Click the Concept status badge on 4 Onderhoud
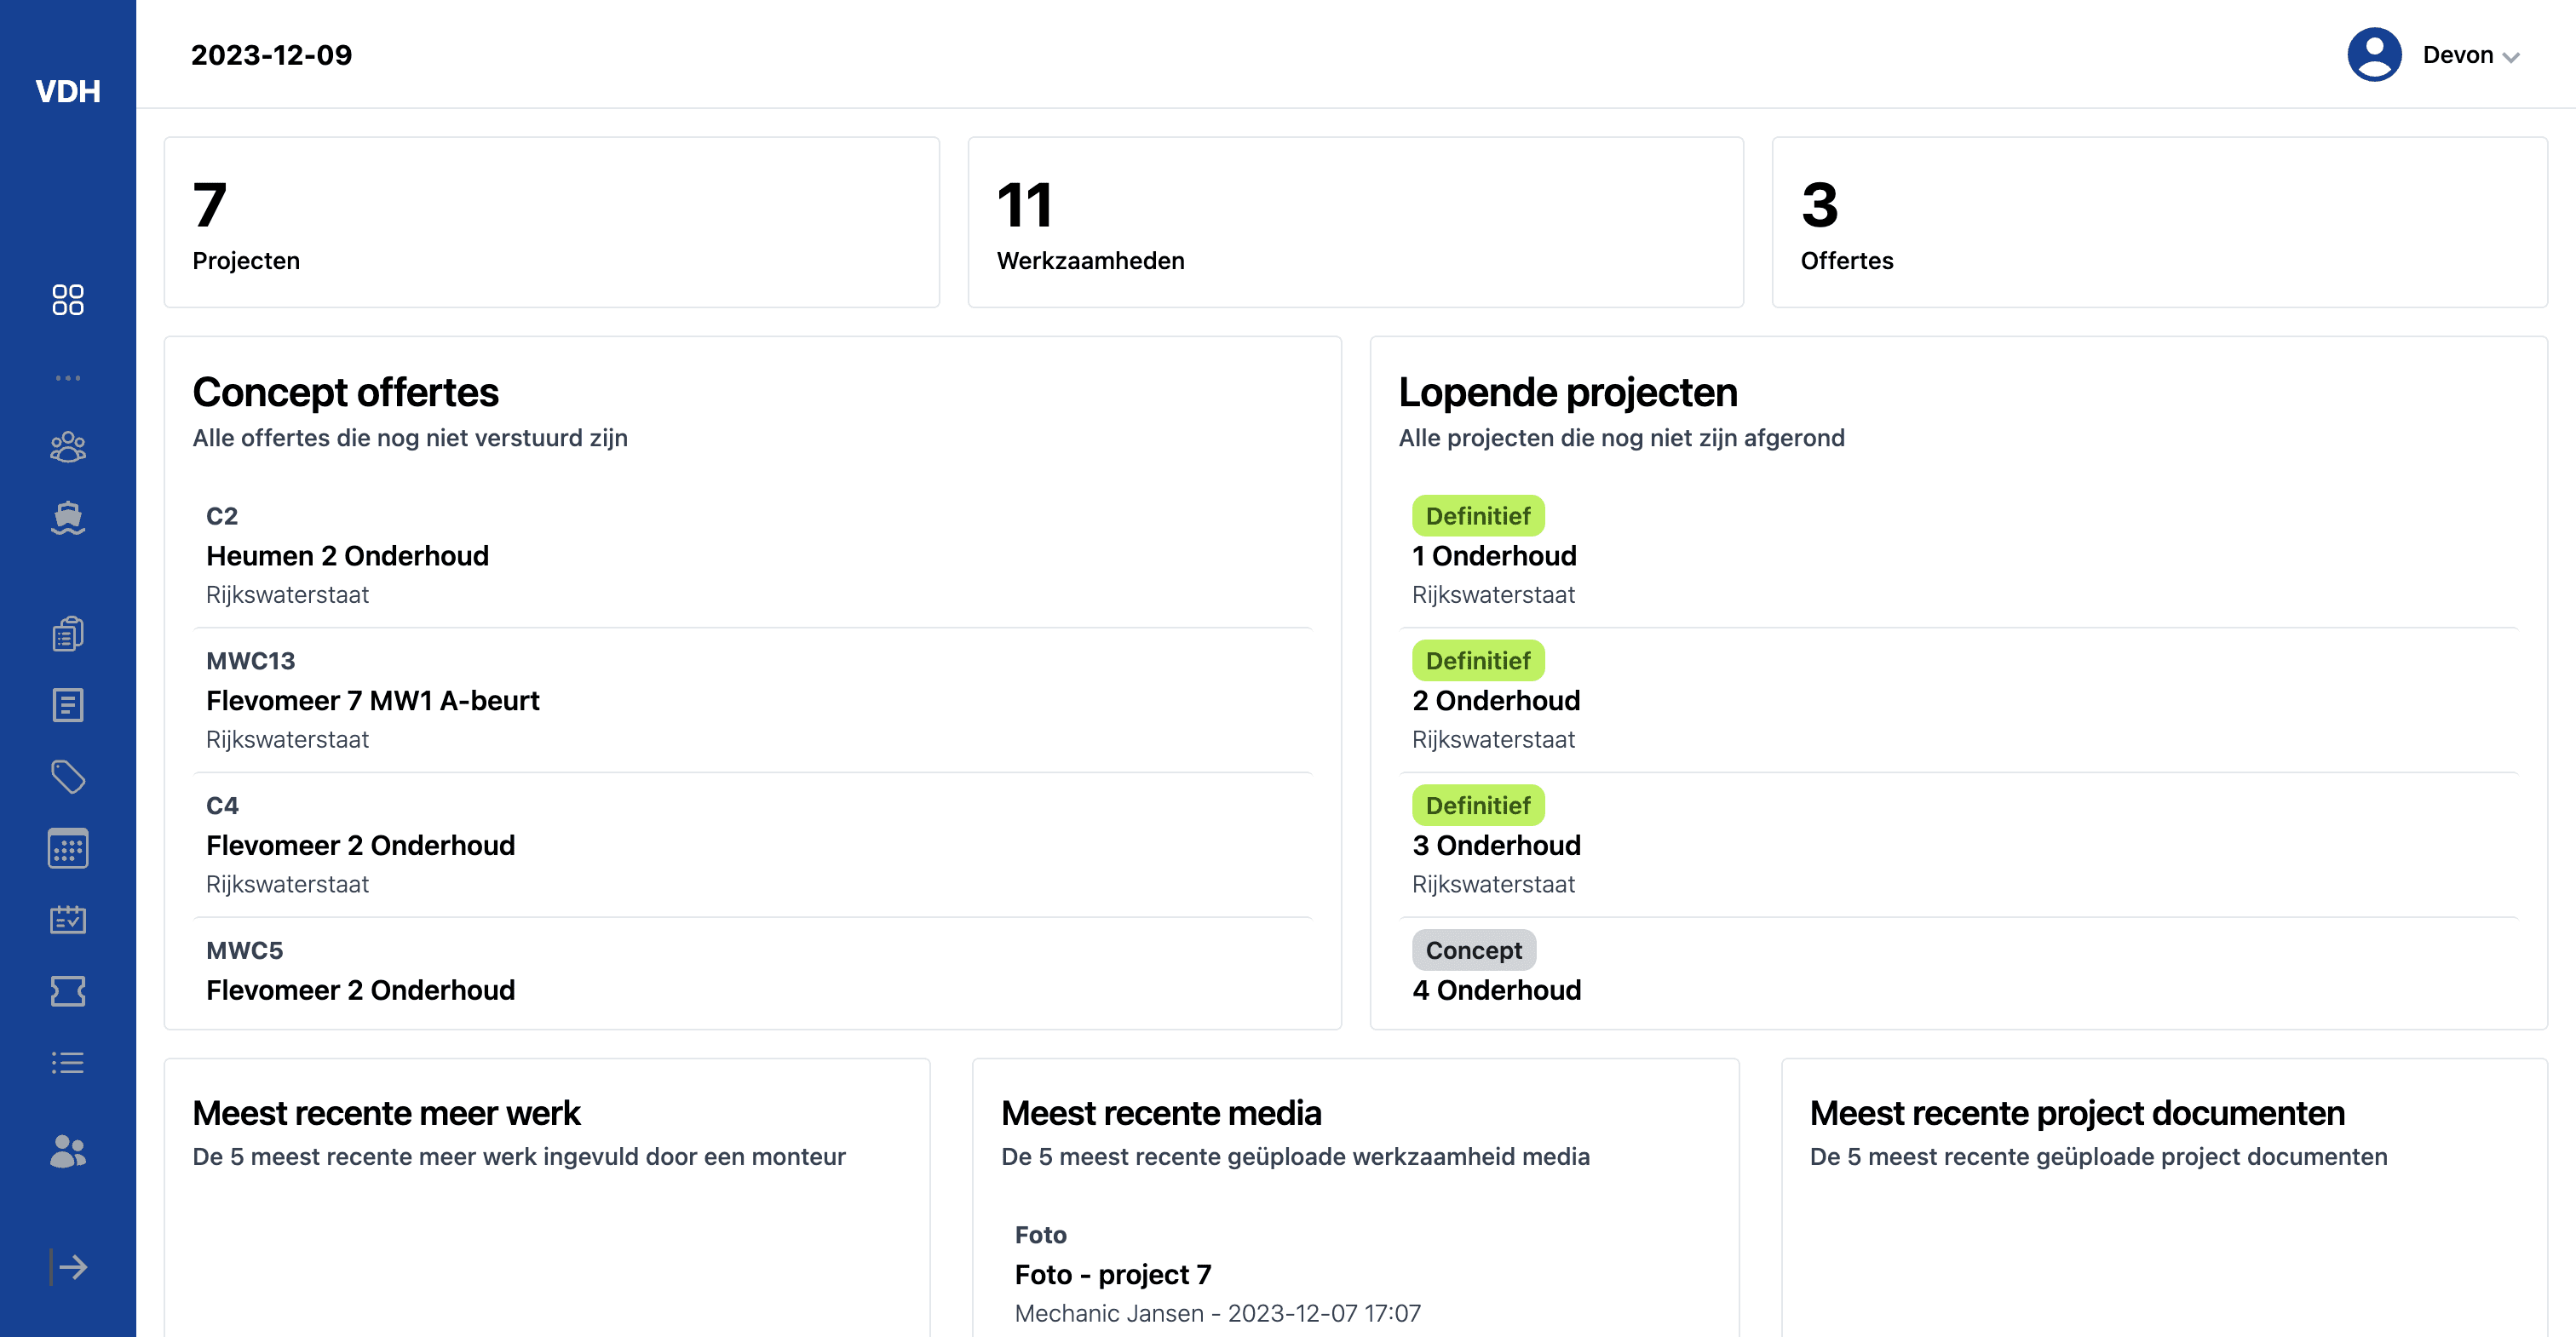This screenshot has width=2576, height=1337. click(x=1473, y=950)
